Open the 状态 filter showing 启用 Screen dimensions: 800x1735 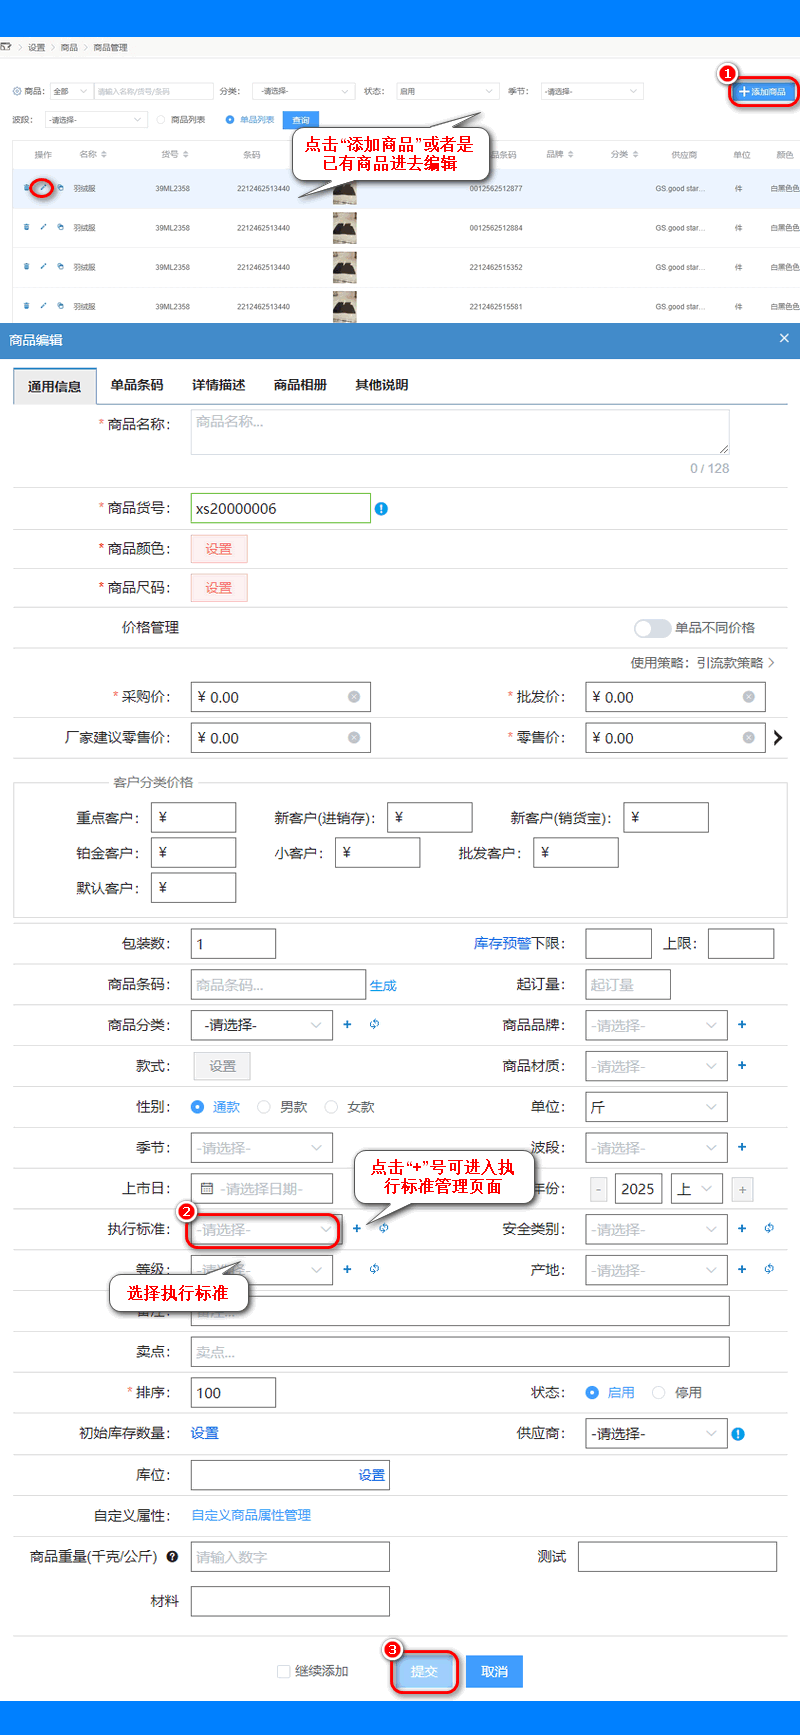pyautogui.click(x=447, y=91)
